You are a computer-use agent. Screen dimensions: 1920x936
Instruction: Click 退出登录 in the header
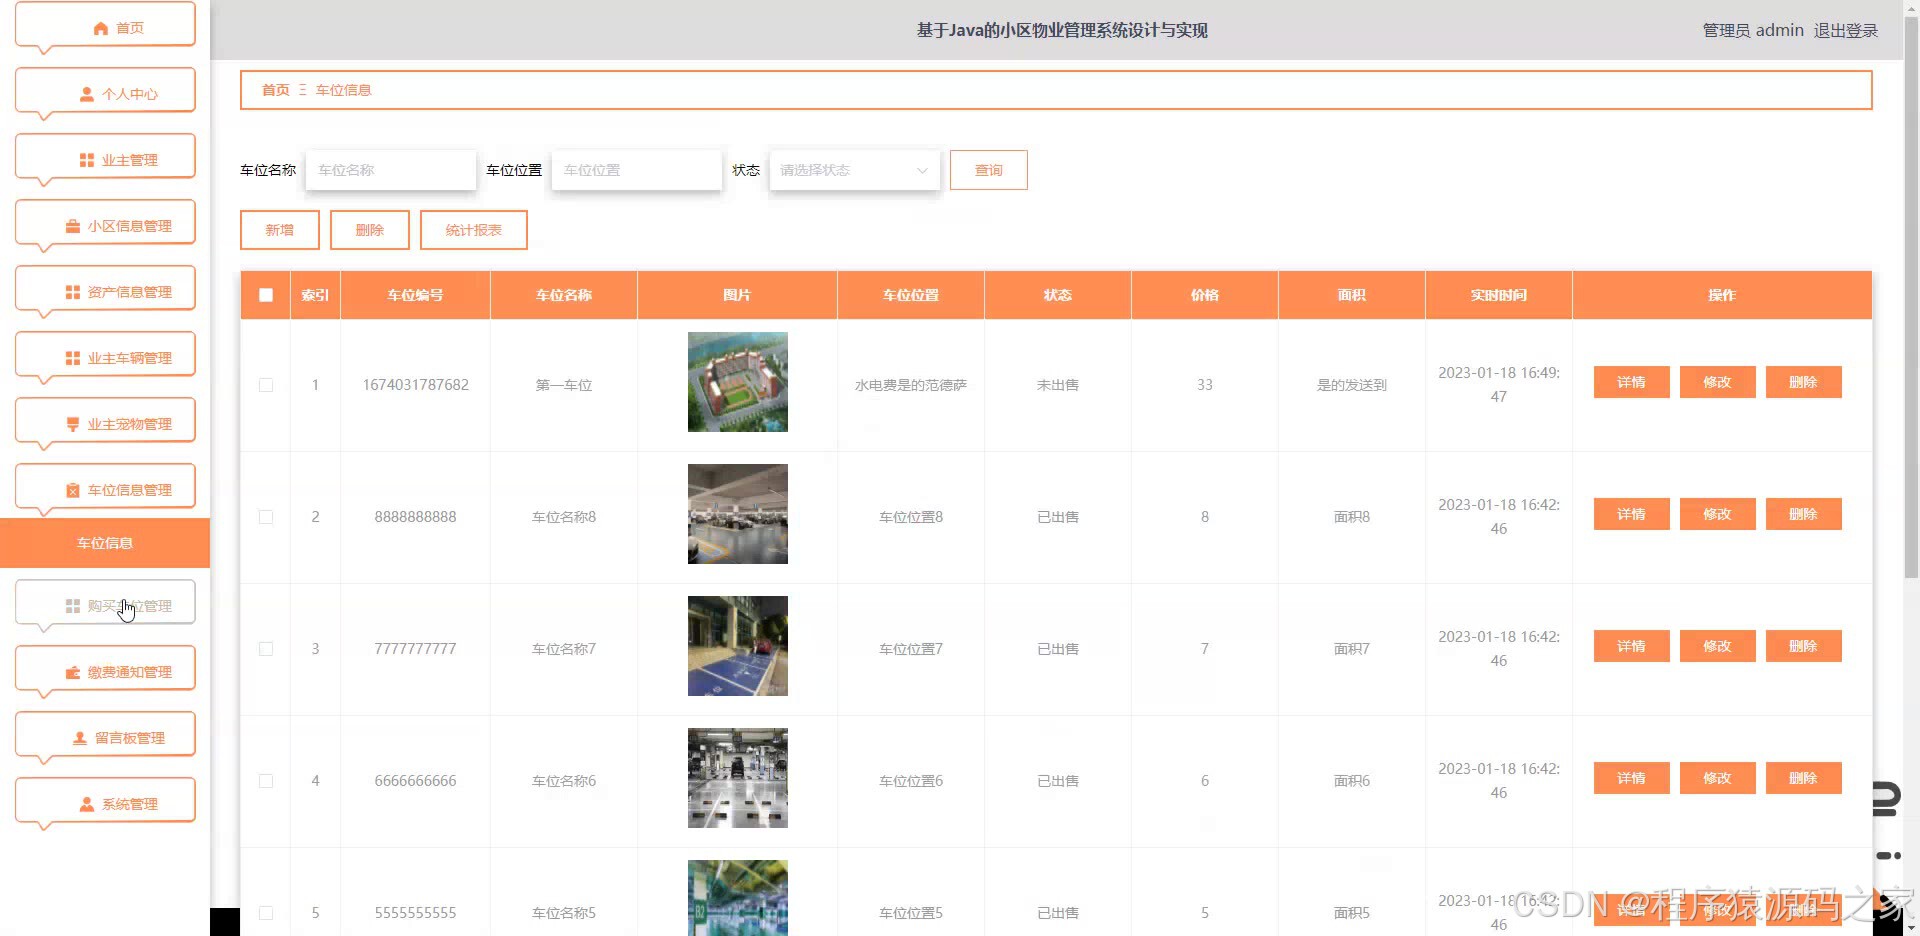pos(1845,30)
